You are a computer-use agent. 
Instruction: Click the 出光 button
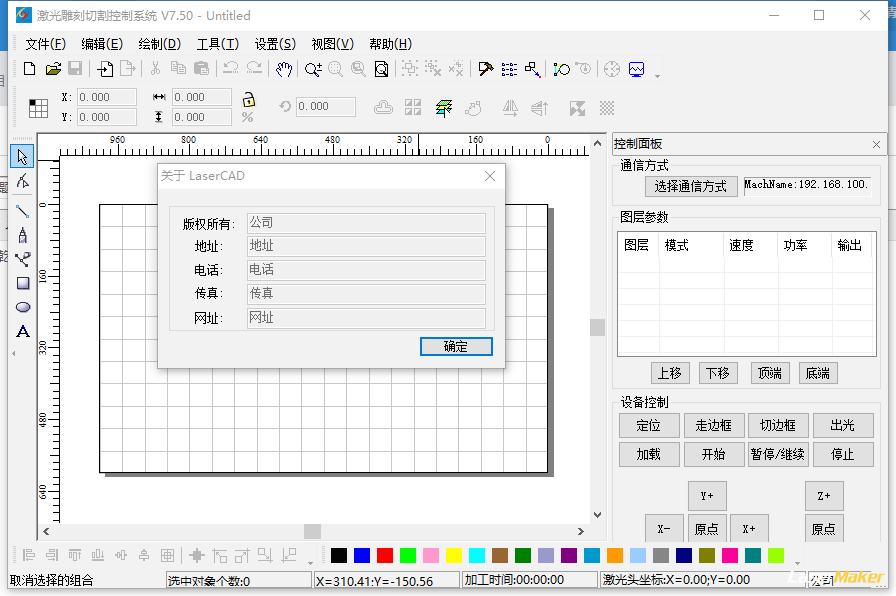click(x=843, y=425)
